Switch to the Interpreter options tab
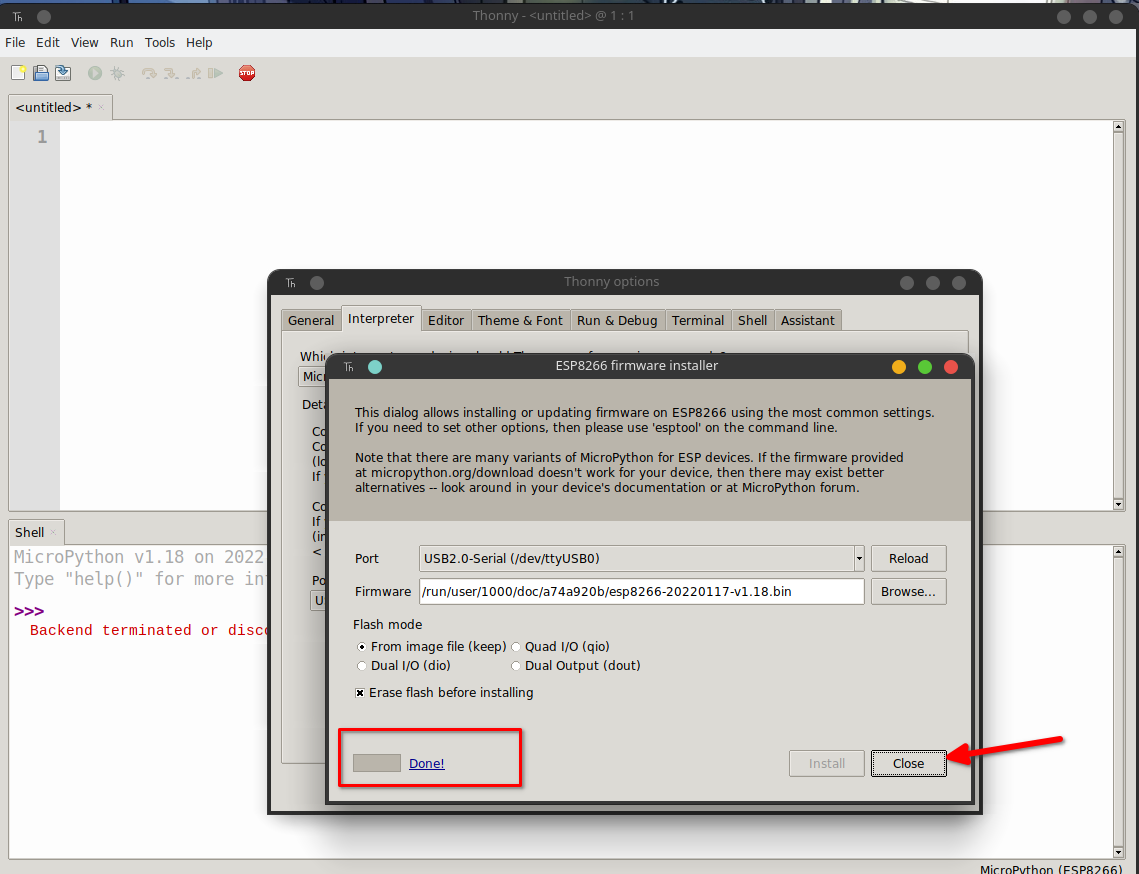The height and width of the screenshot is (874, 1139). click(381, 318)
